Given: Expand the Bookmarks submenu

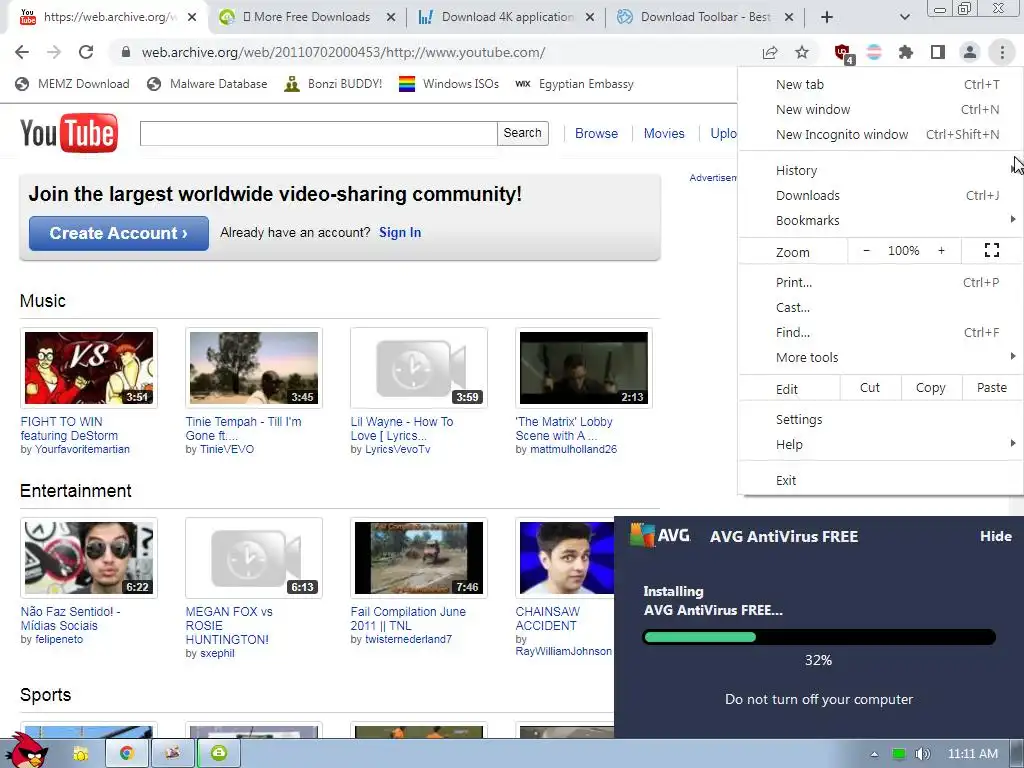Looking at the screenshot, I should tap(878, 220).
